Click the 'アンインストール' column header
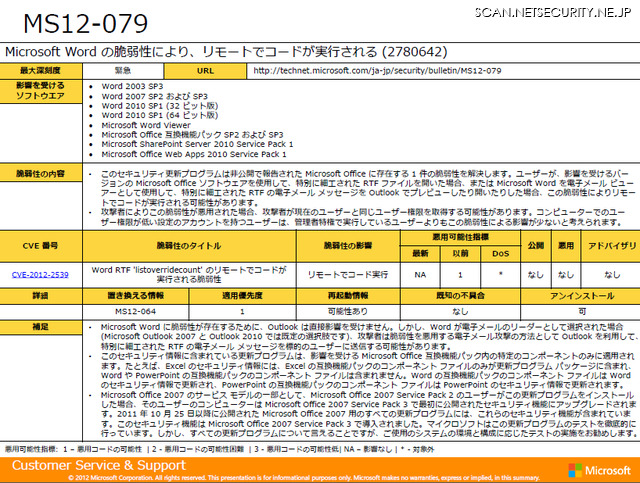The height and width of the screenshot is (483, 640). point(581,296)
